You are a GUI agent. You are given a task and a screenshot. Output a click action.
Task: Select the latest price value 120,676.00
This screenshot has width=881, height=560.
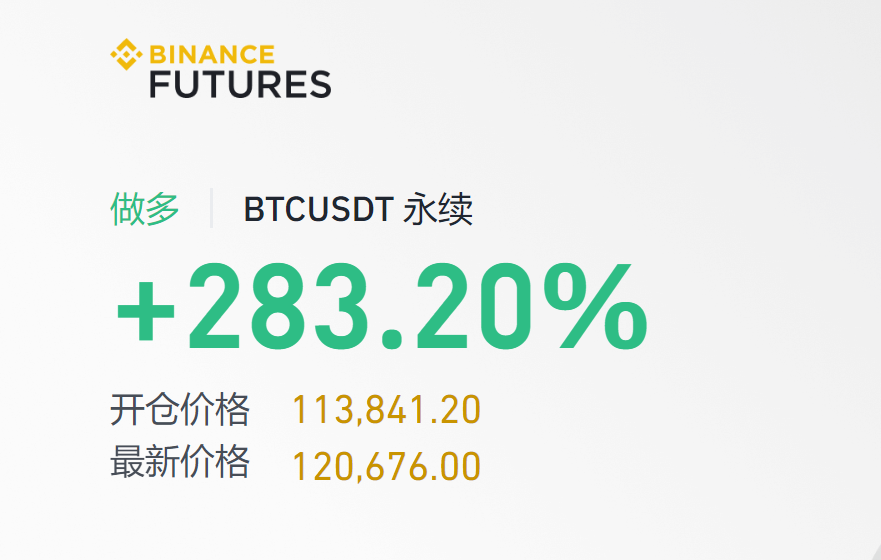386,466
